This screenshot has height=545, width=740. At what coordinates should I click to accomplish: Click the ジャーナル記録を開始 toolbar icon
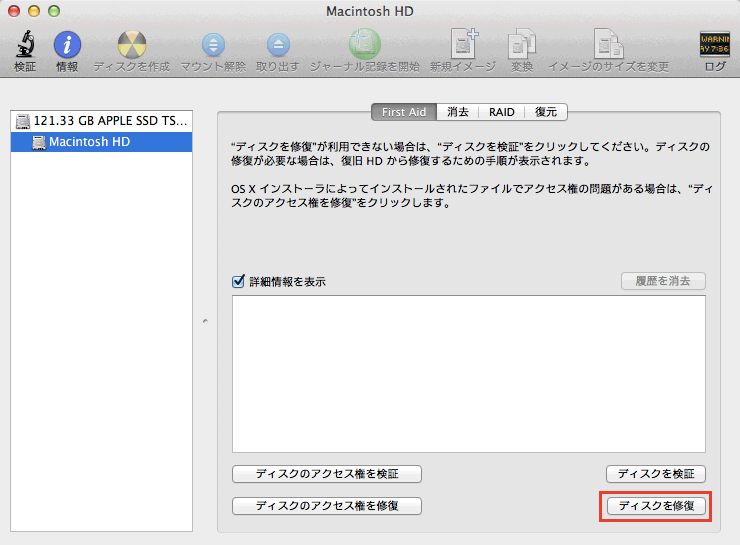[x=364, y=43]
